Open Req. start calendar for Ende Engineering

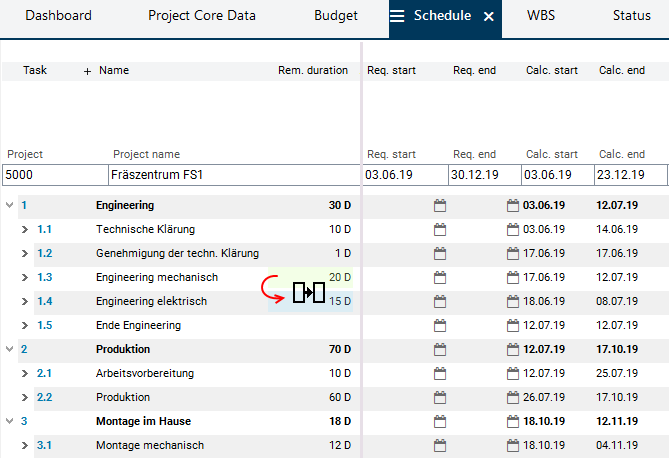pyautogui.click(x=440, y=326)
